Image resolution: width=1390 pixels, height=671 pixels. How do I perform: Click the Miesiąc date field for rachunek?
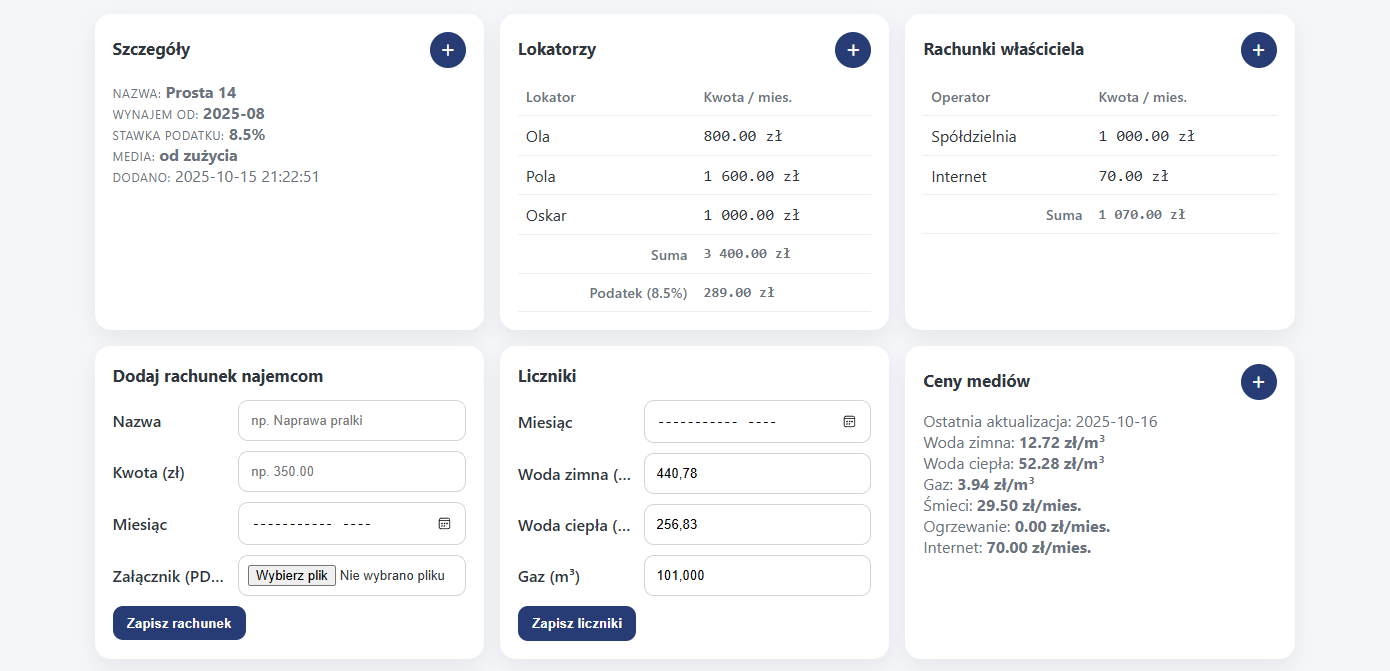pos(335,524)
